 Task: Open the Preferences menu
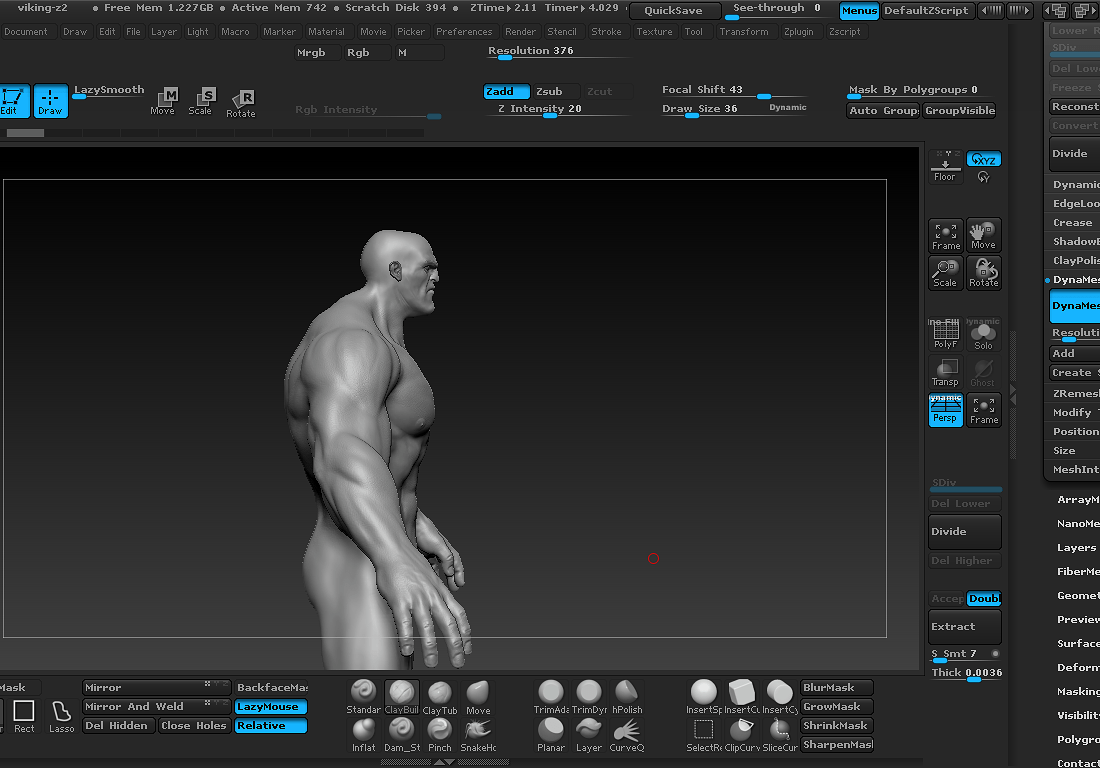[464, 32]
